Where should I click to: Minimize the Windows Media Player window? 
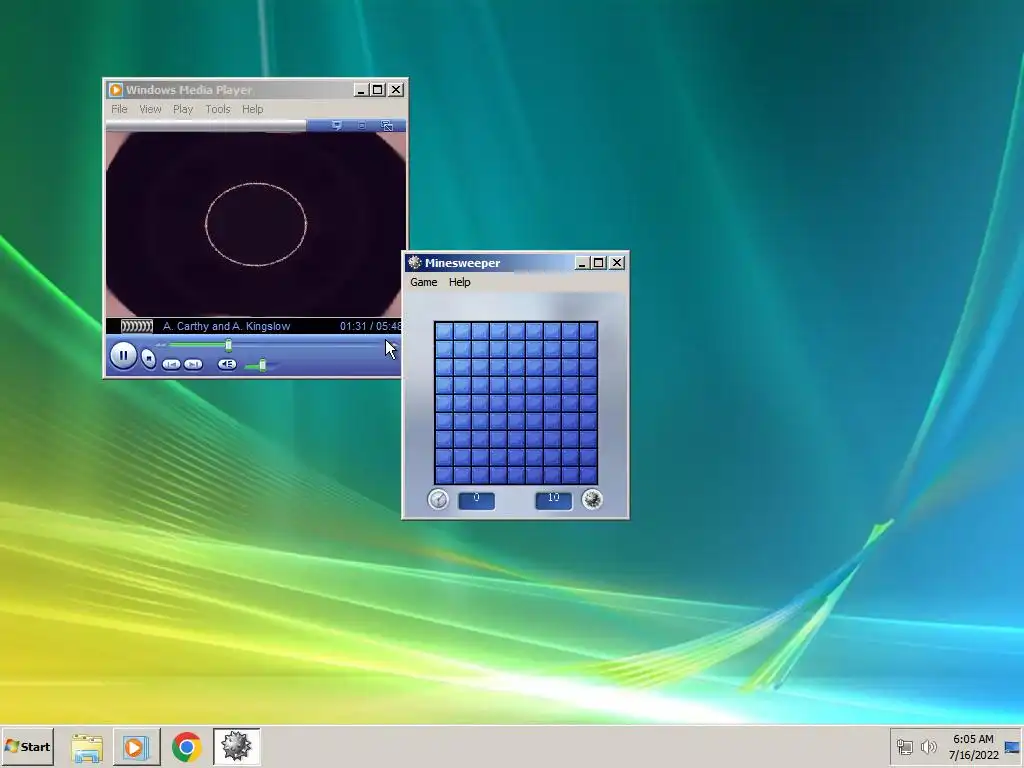(360, 89)
